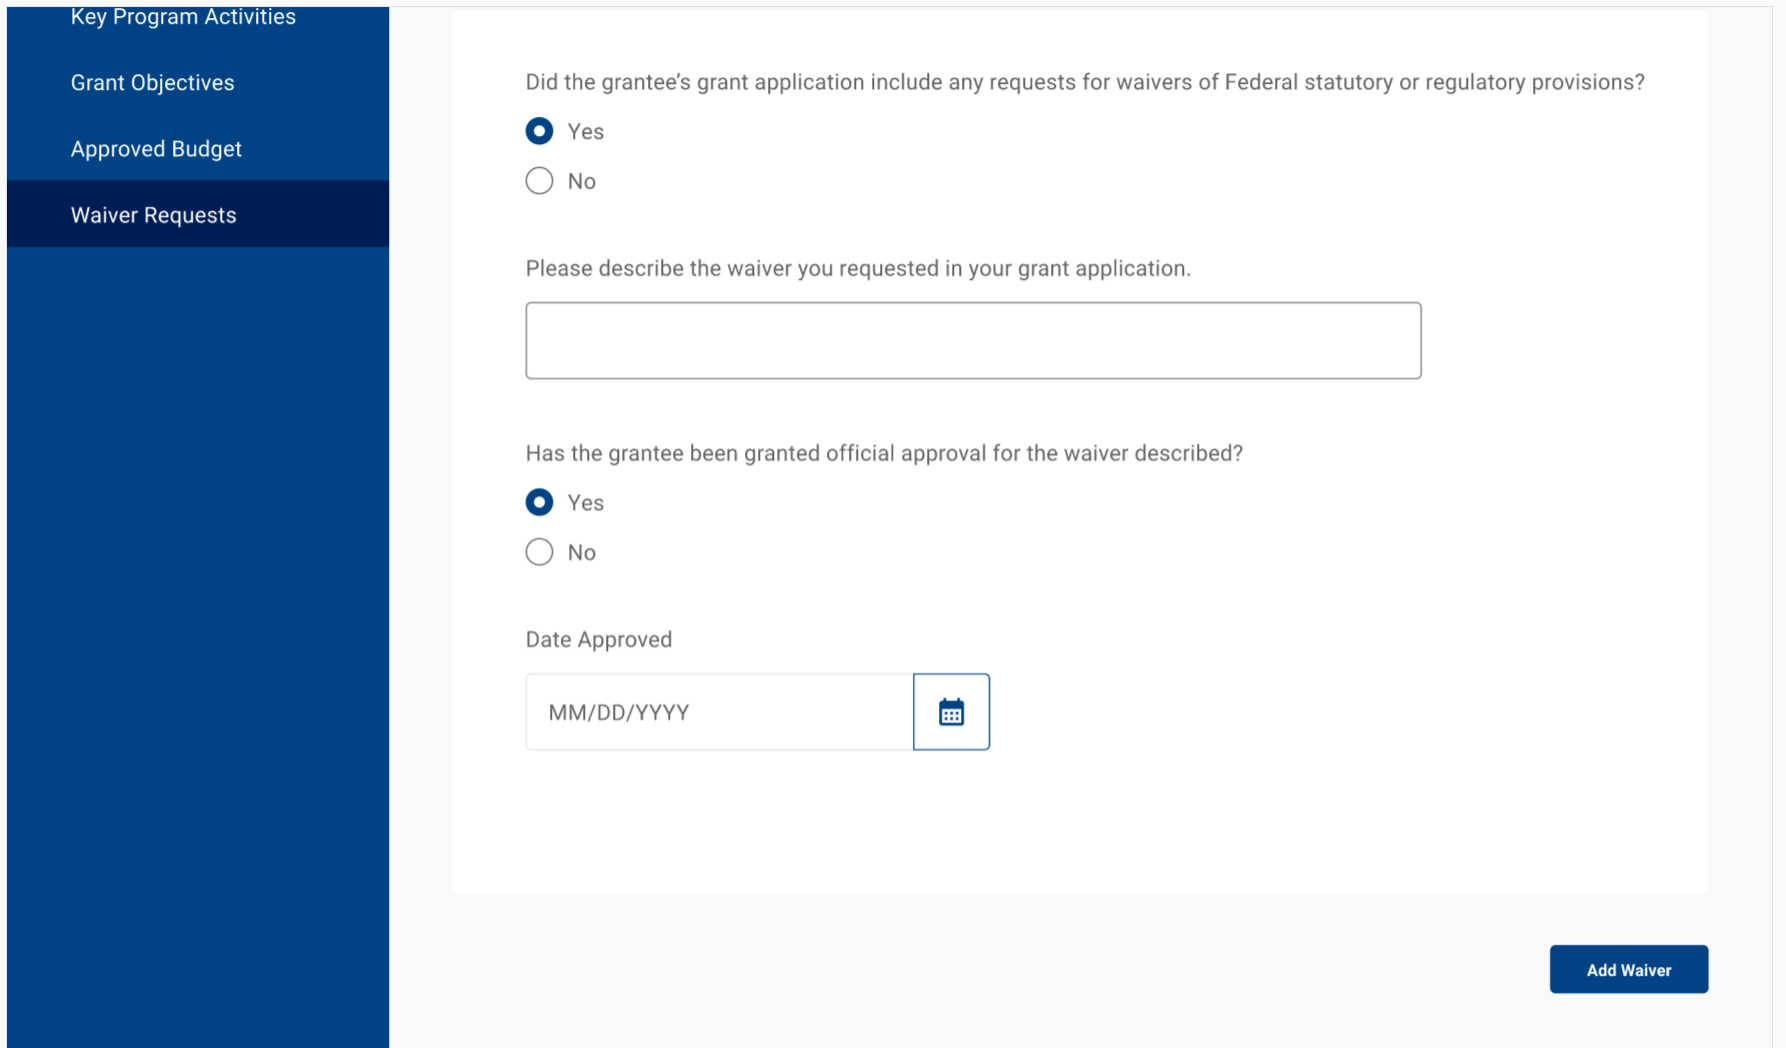Click the Yes label under Federal waivers question
Viewport: 1786px width, 1048px height.
pyautogui.click(x=586, y=132)
